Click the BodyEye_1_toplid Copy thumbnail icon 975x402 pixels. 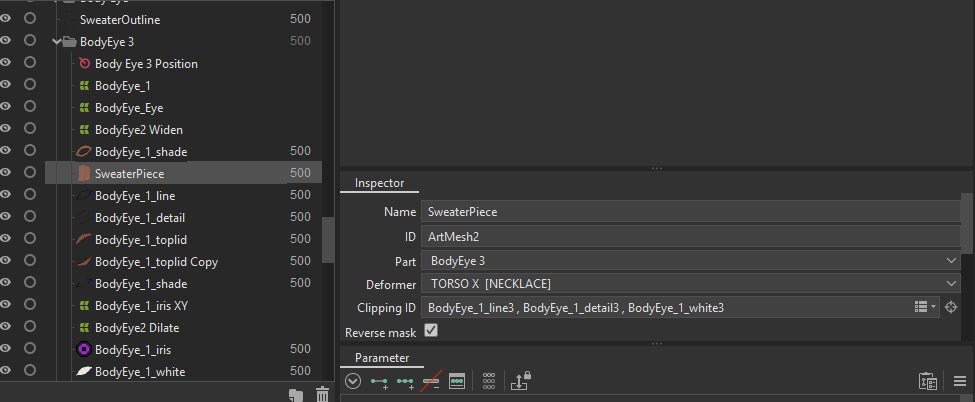(84, 261)
